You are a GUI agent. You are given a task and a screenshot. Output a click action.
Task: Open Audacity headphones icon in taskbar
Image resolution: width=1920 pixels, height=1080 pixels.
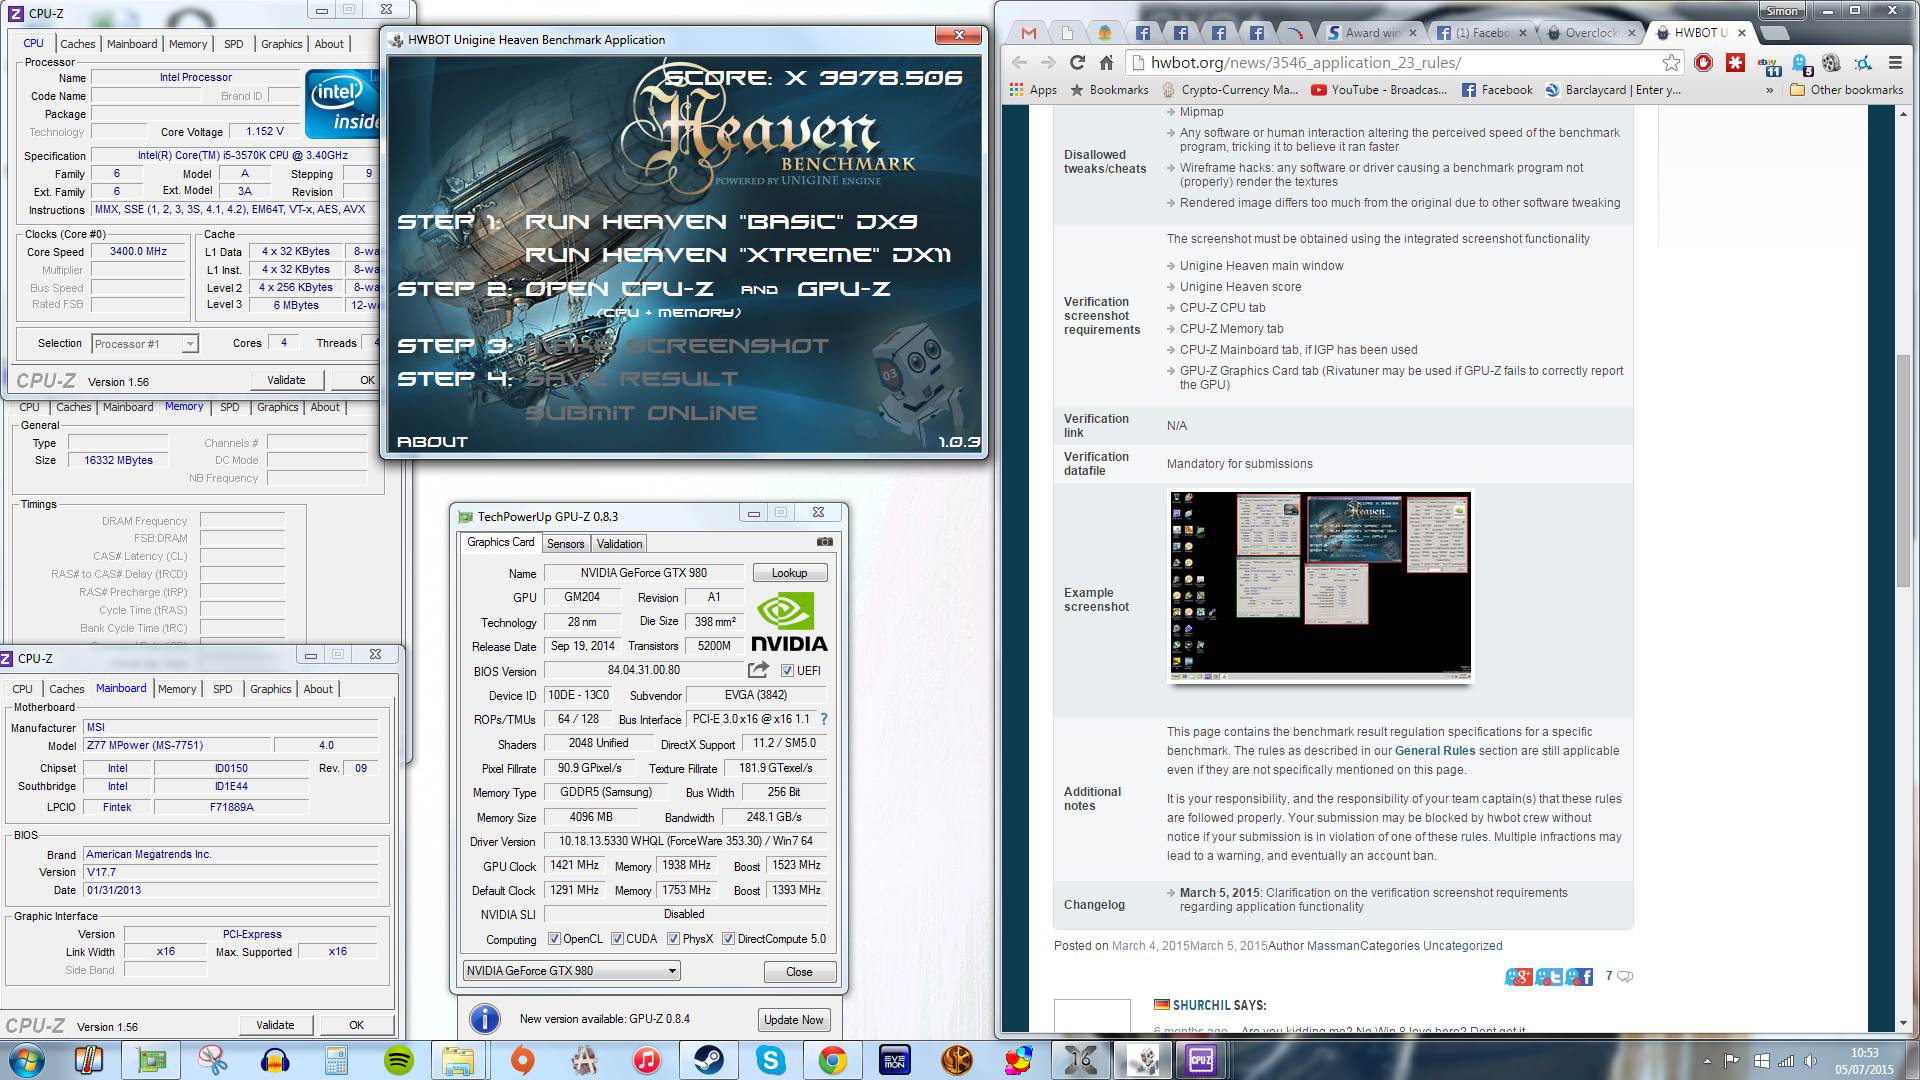tap(275, 1060)
